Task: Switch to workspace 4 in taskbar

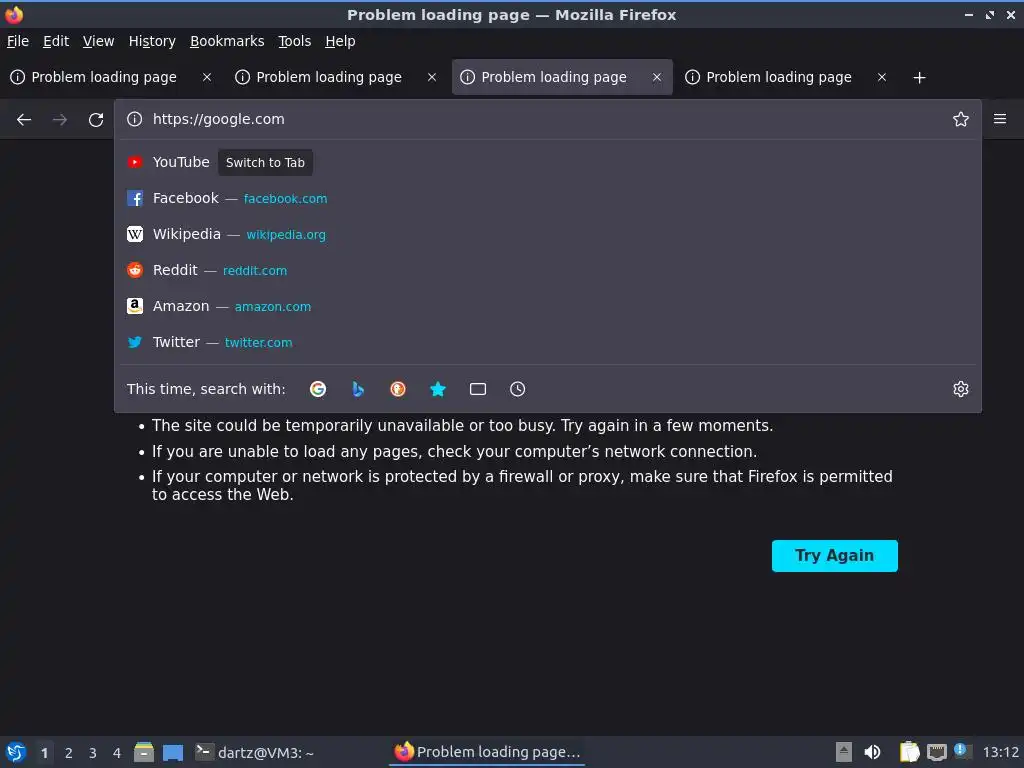Action: (117, 753)
